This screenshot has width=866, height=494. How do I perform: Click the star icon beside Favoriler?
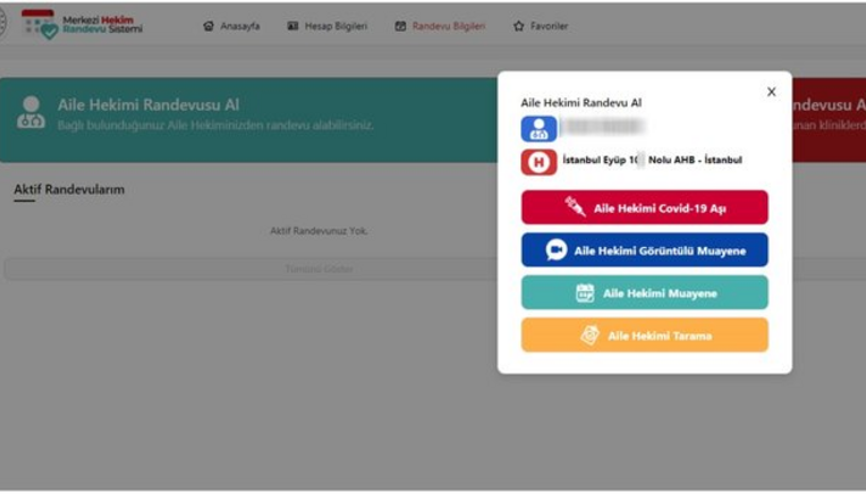tap(519, 26)
